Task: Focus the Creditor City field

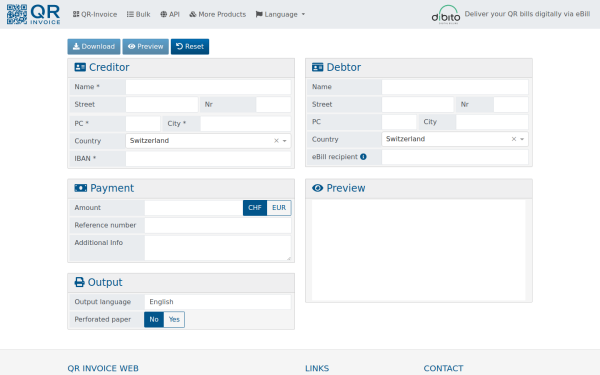Action: point(246,124)
